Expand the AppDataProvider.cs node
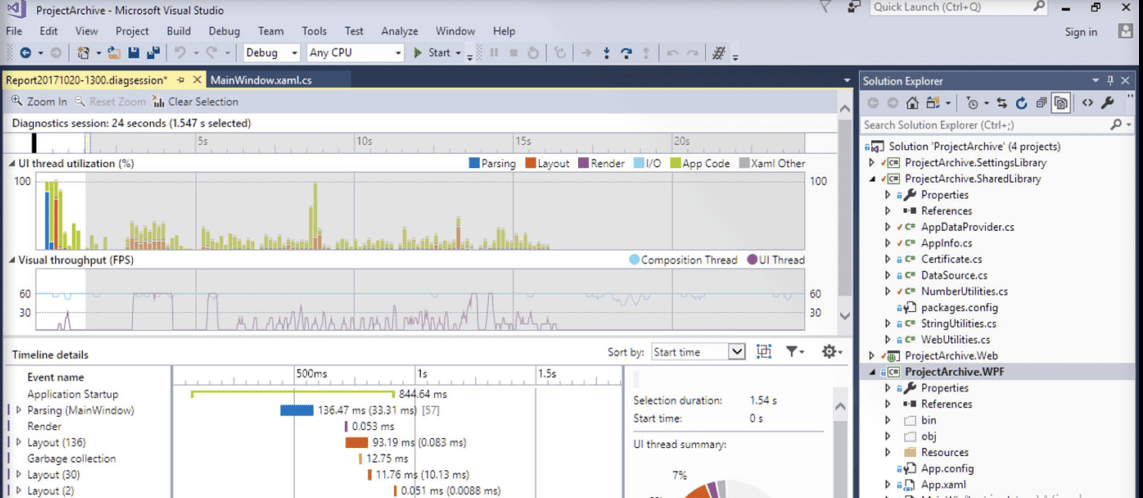This screenshot has height=498, width=1143. [x=887, y=227]
